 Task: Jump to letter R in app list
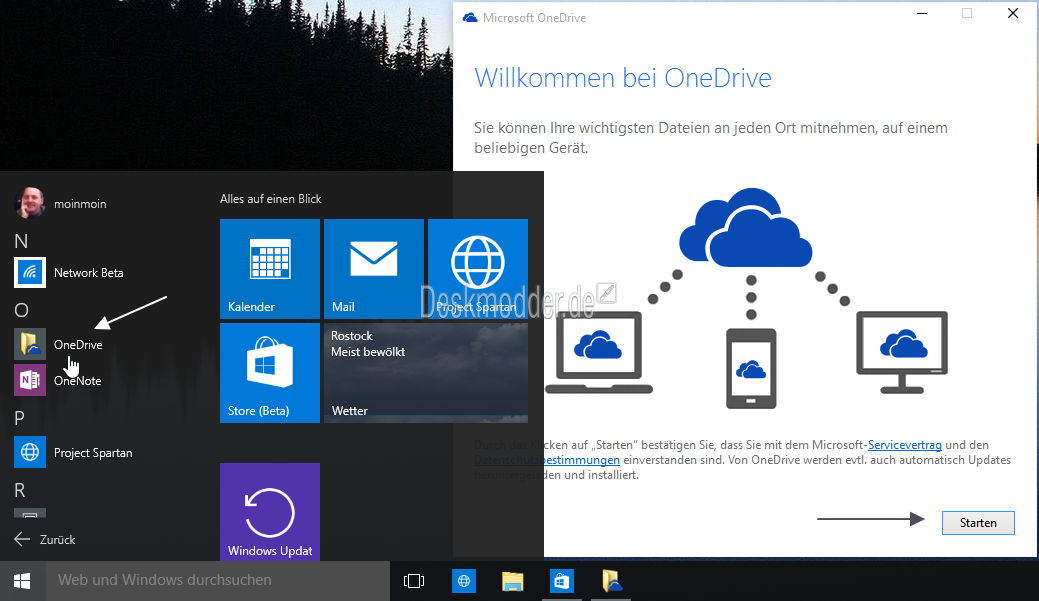coord(20,490)
